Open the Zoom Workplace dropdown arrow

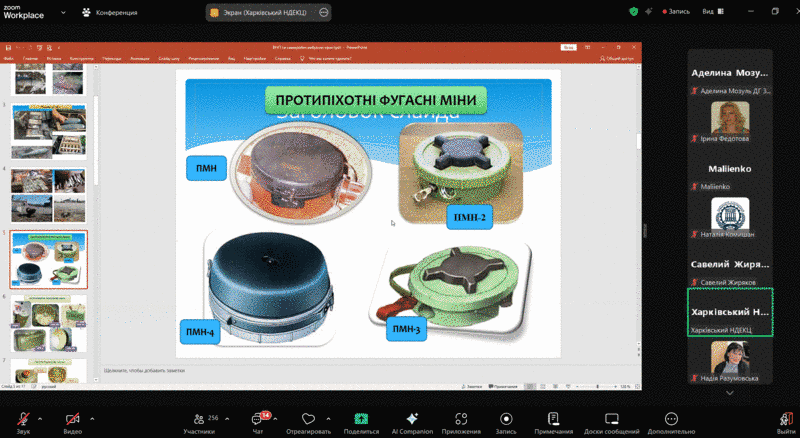pos(63,12)
